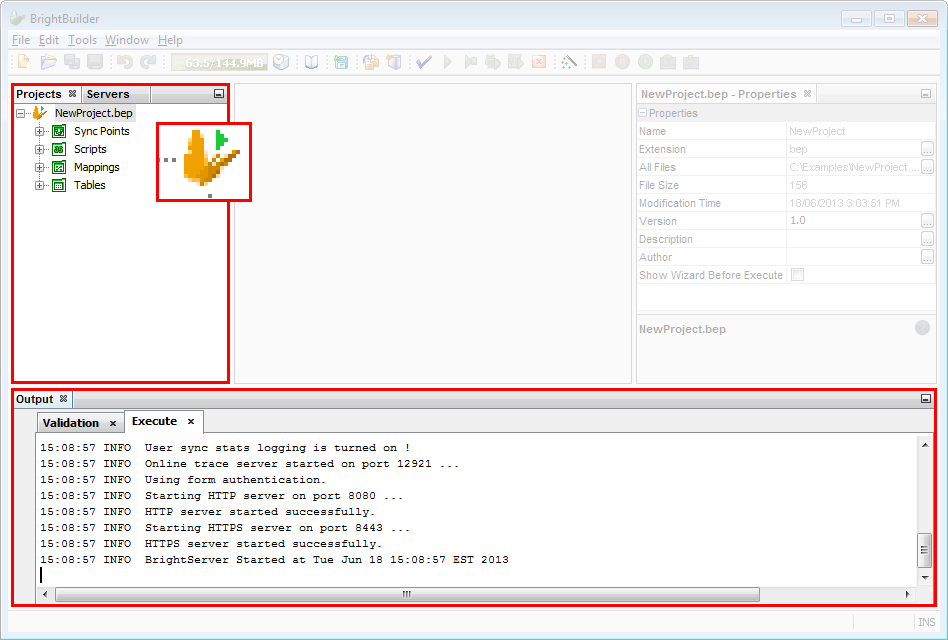Image resolution: width=948 pixels, height=640 pixels.
Task: Click the wizard wand toolbar icon
Action: (x=568, y=62)
